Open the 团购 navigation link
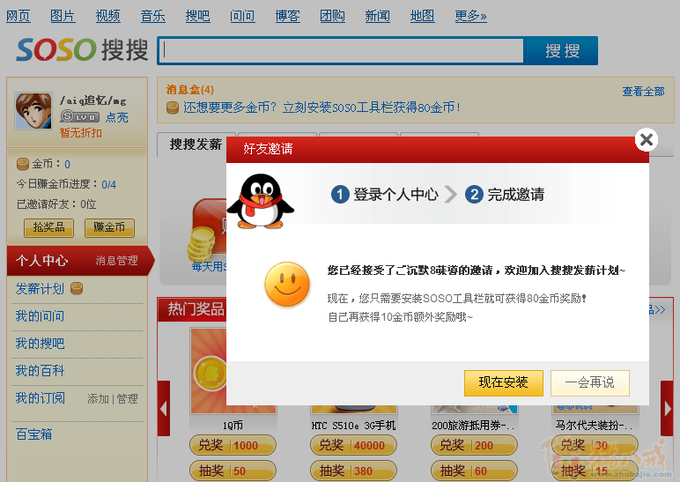Screen dimensions: 680x482 (332, 16)
